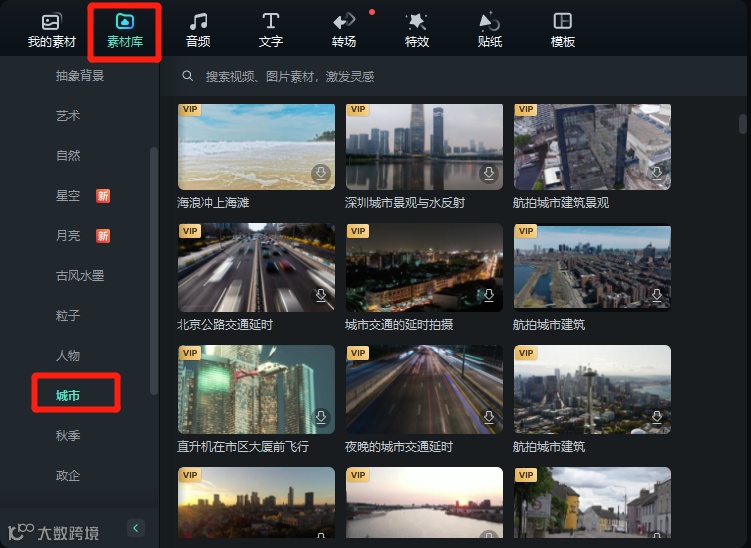Click the 新 badge beside 星空
The width and height of the screenshot is (751, 548).
click(x=103, y=196)
